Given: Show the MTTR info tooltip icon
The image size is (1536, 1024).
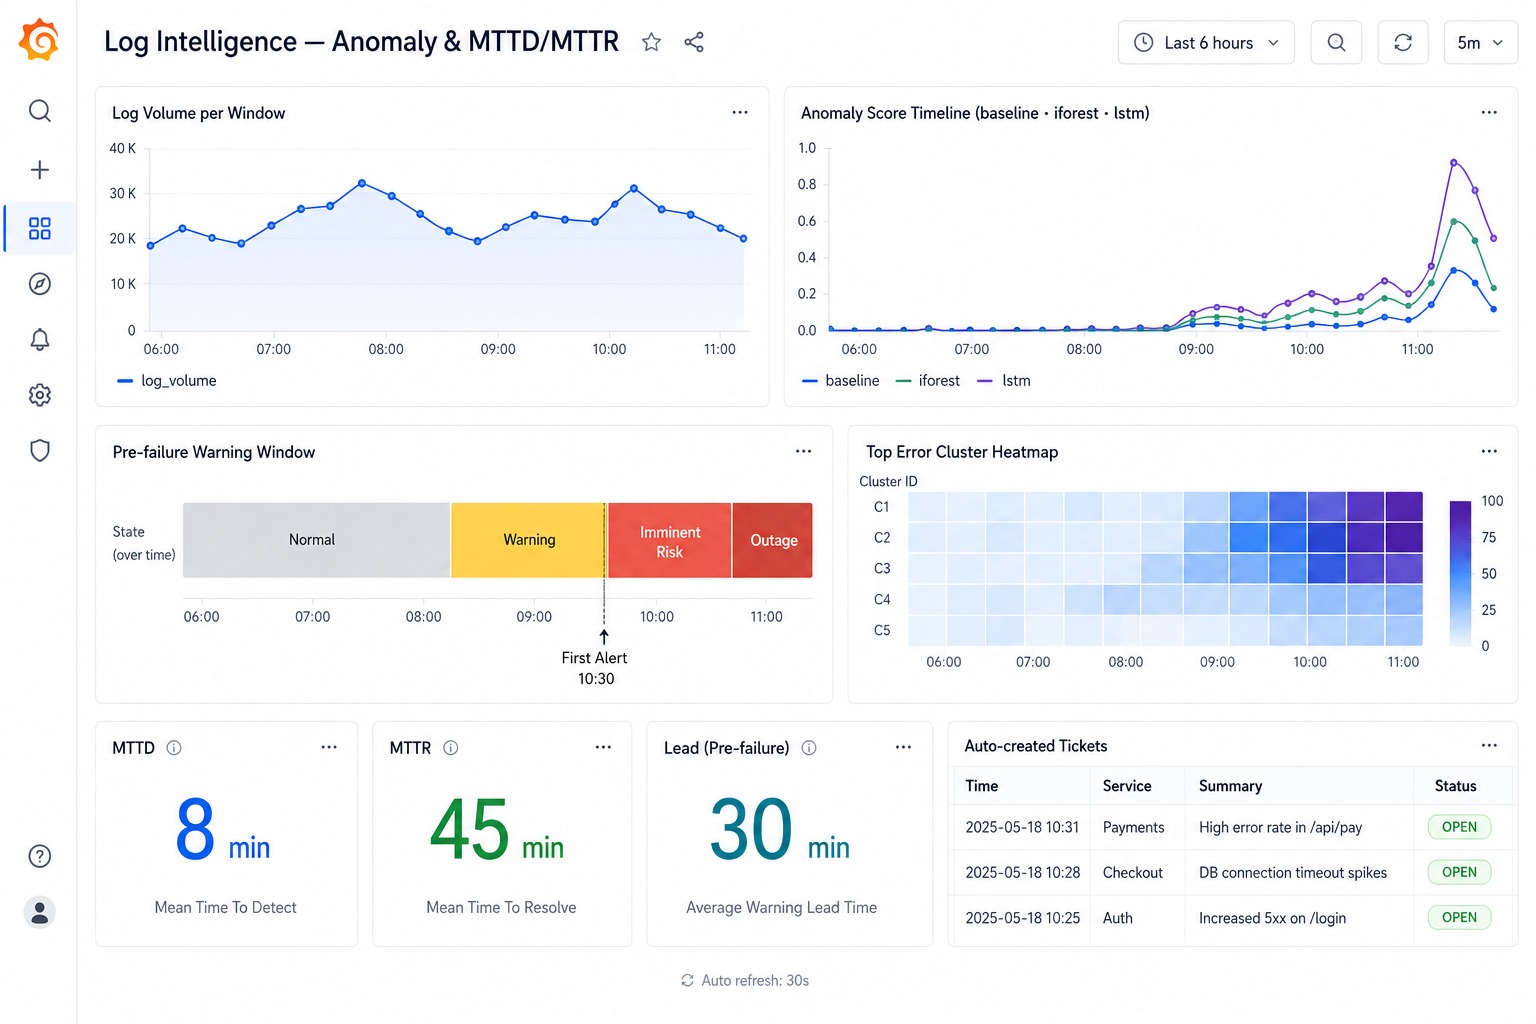Looking at the screenshot, I should [451, 748].
